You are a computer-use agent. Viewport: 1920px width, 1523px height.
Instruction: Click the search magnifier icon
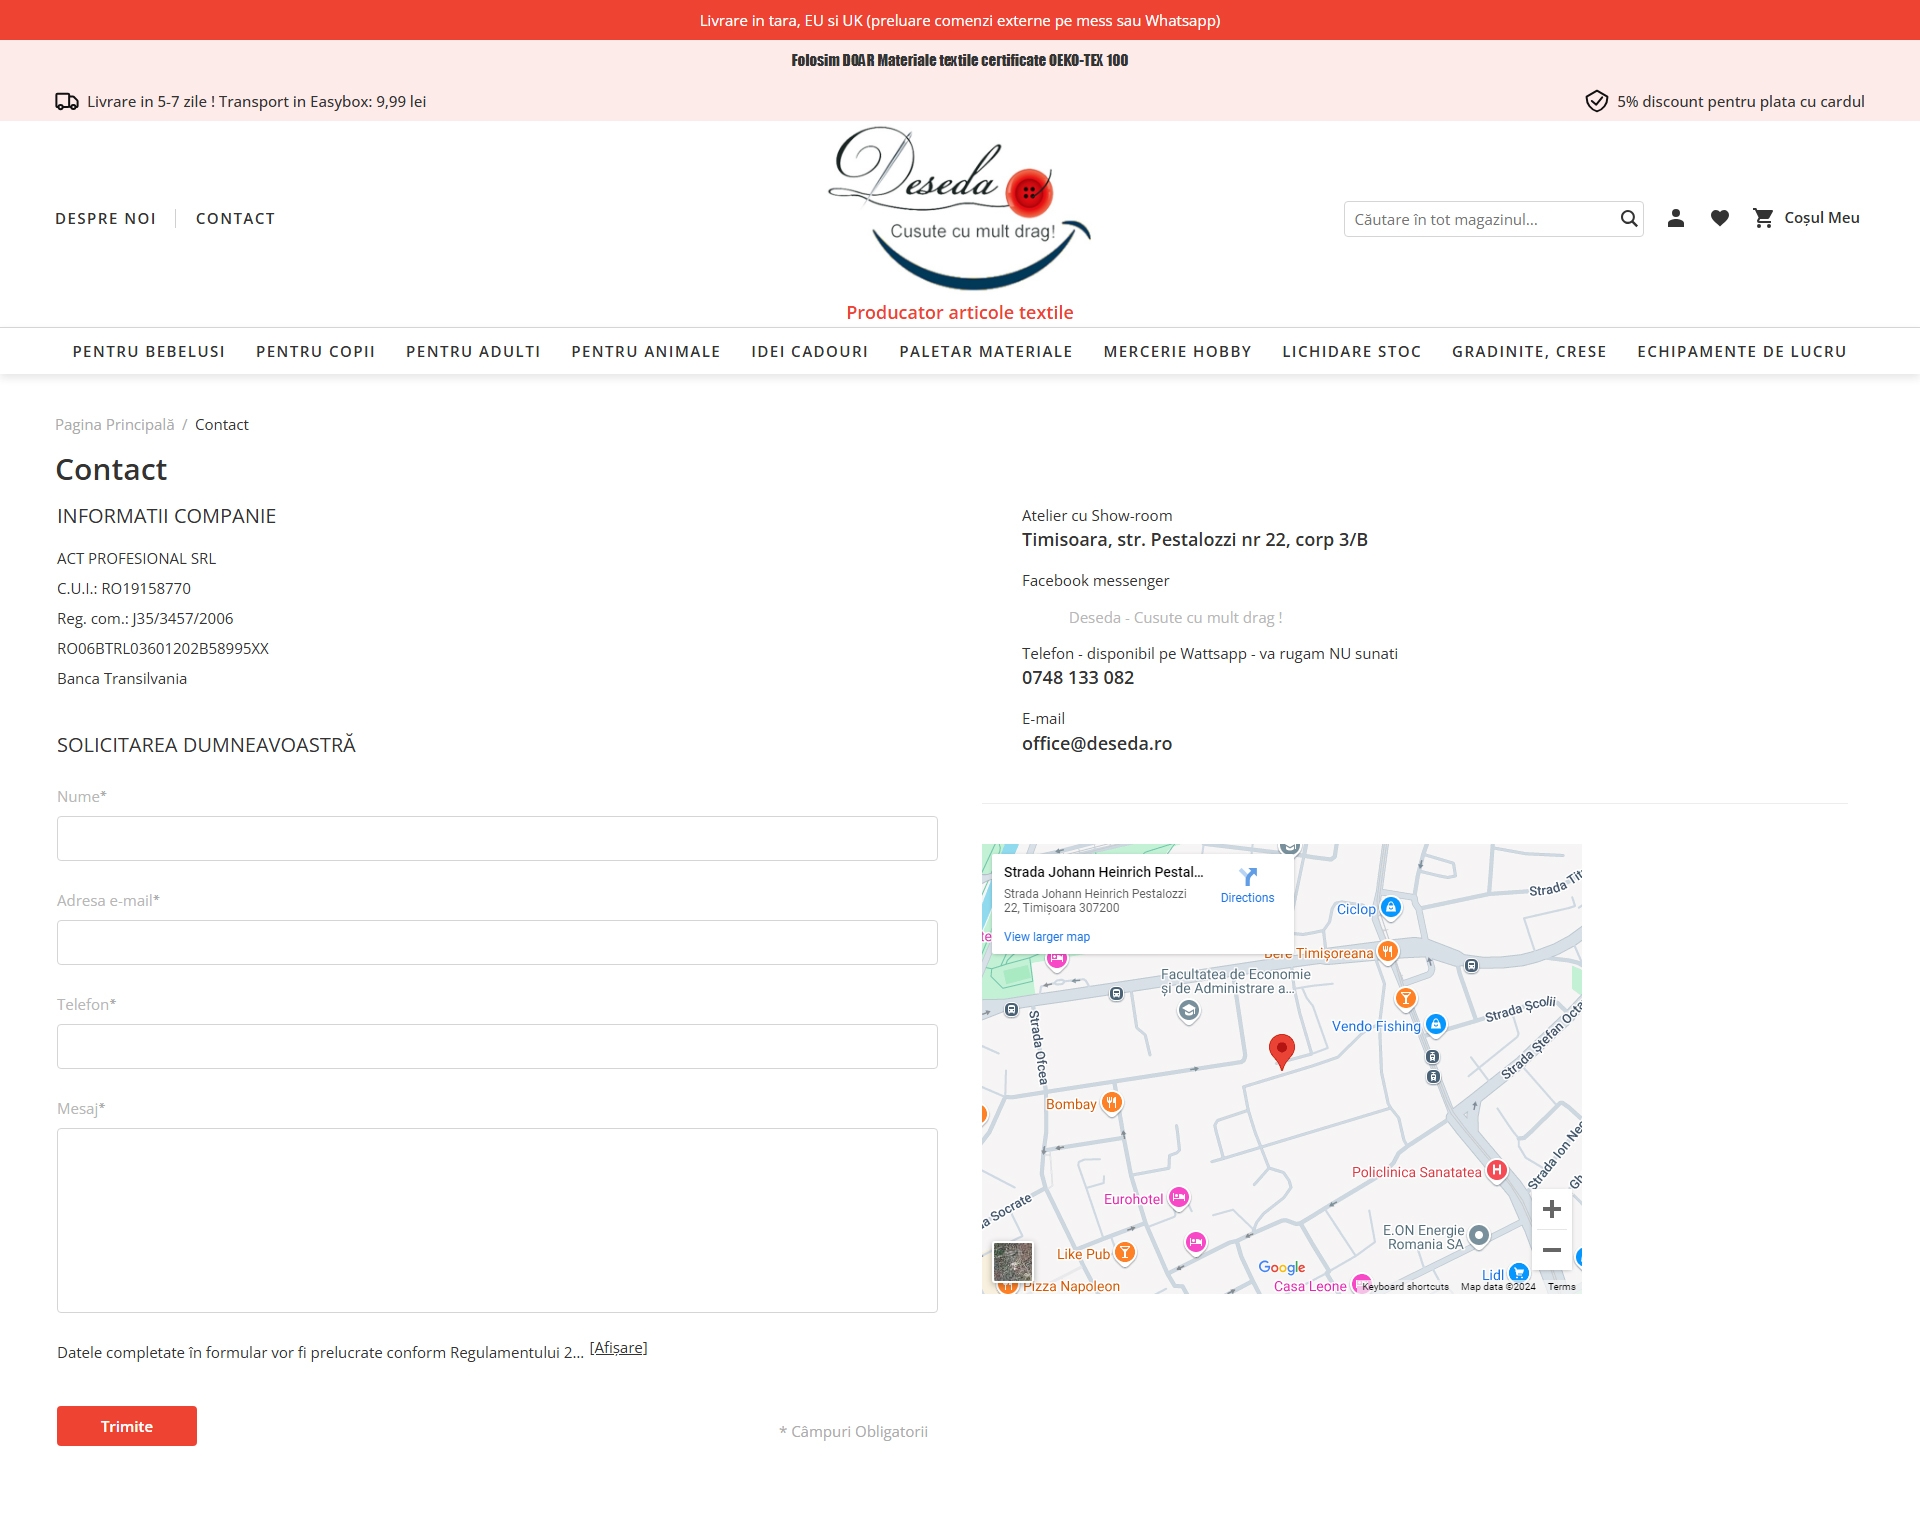[x=1628, y=219]
